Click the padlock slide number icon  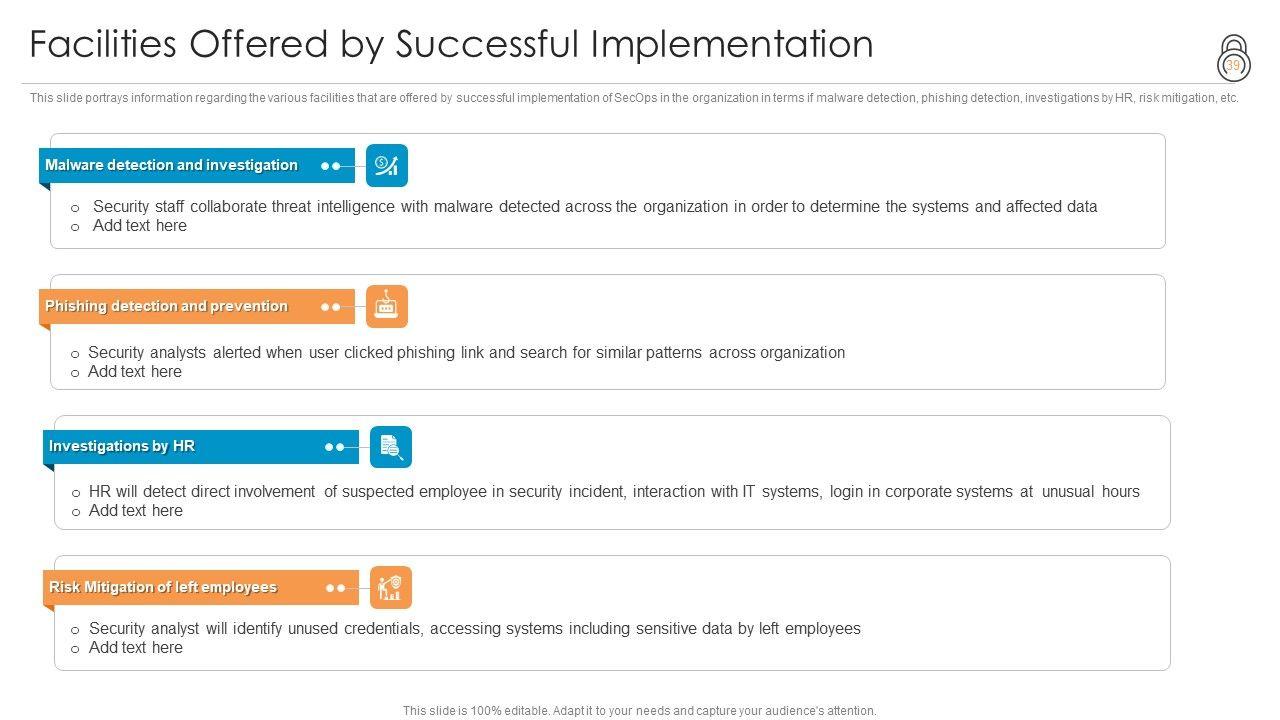[1234, 59]
